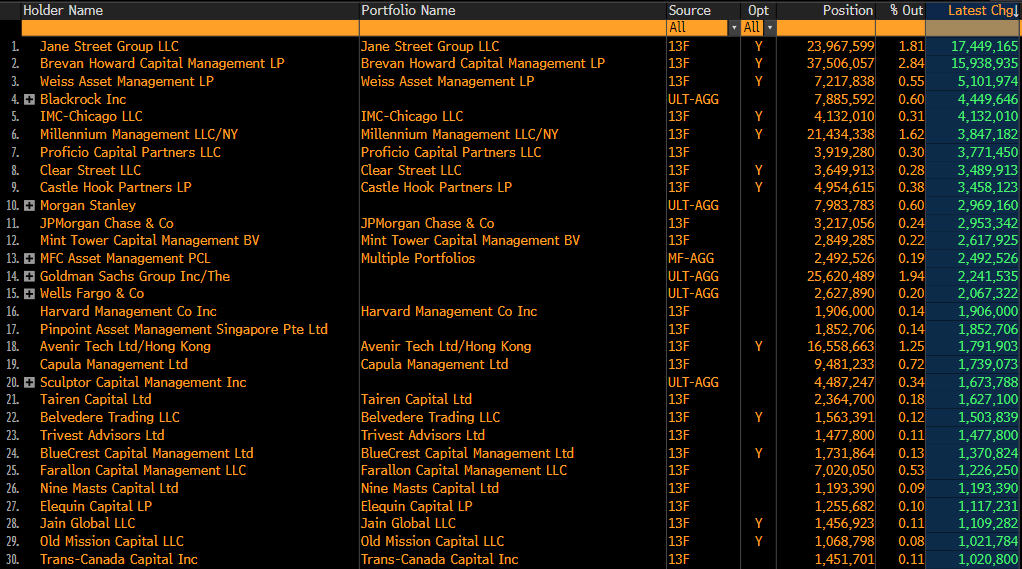The height and width of the screenshot is (569, 1022).
Task: Click the MF-AGG source cell
Action: (x=691, y=259)
